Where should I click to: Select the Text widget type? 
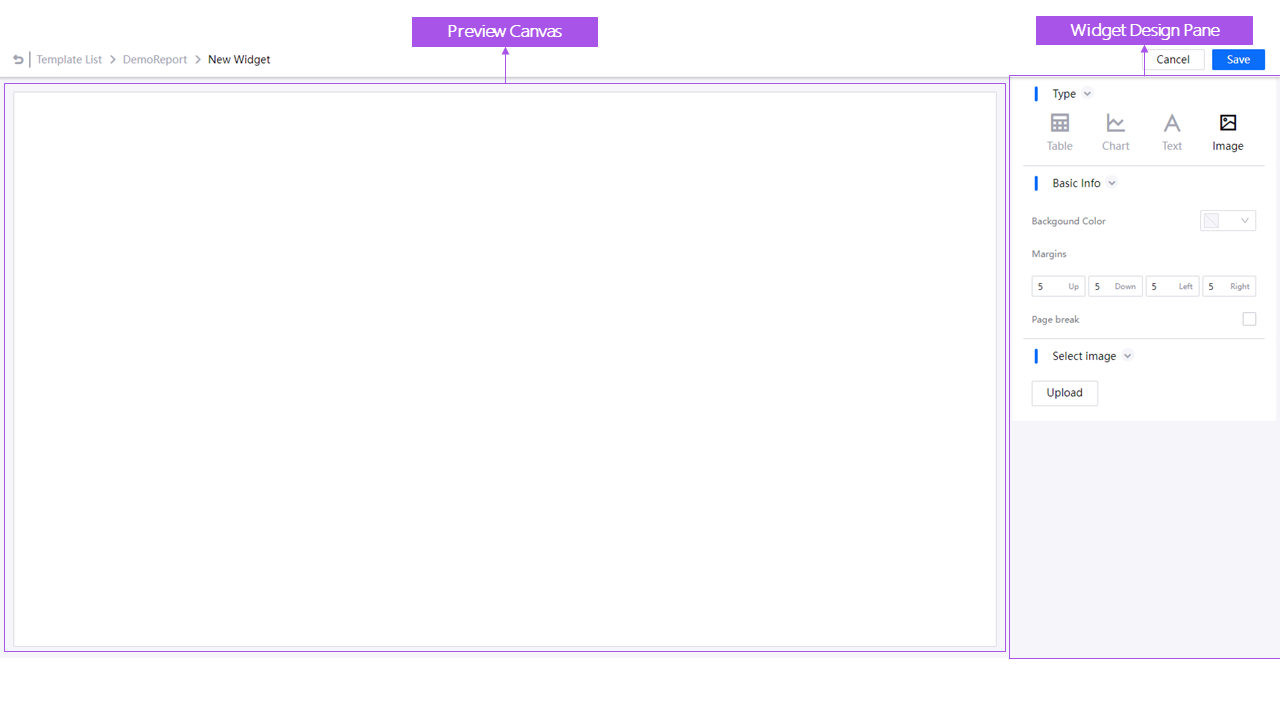click(1171, 130)
